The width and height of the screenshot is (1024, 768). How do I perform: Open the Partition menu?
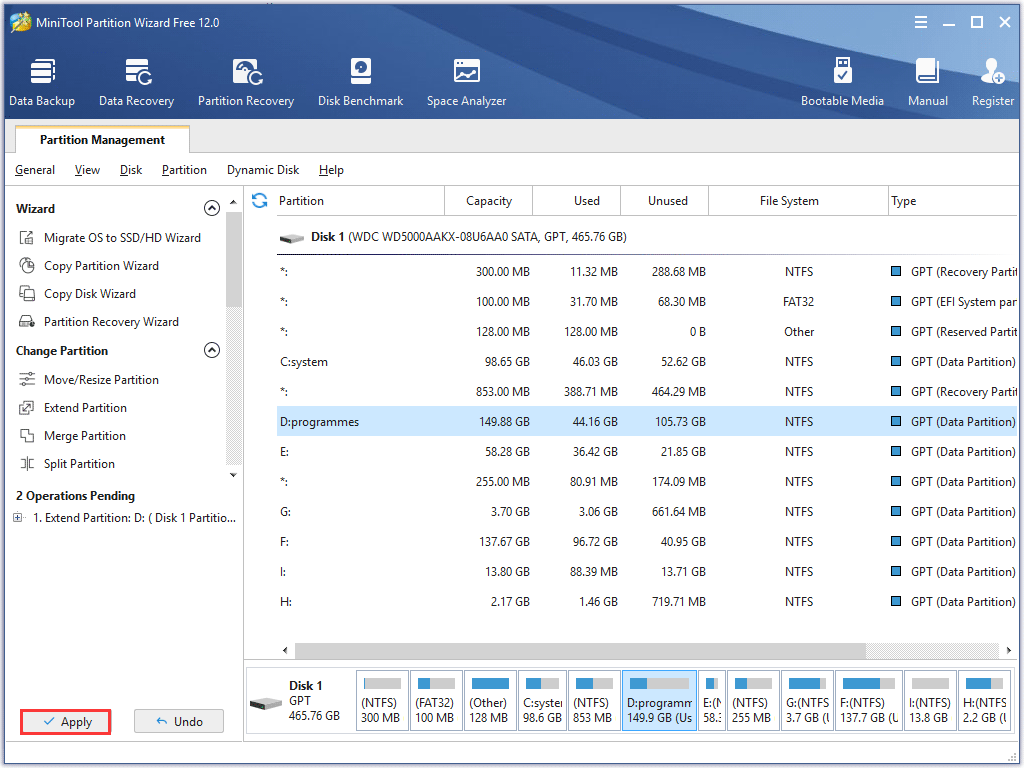(184, 170)
